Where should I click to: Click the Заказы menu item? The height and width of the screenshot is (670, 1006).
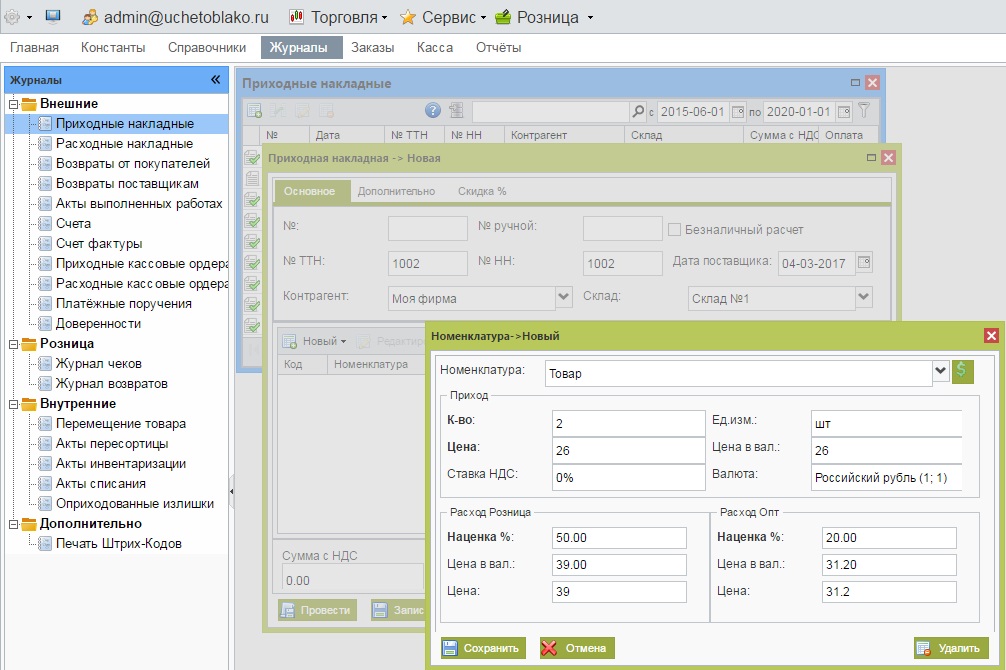tap(372, 47)
